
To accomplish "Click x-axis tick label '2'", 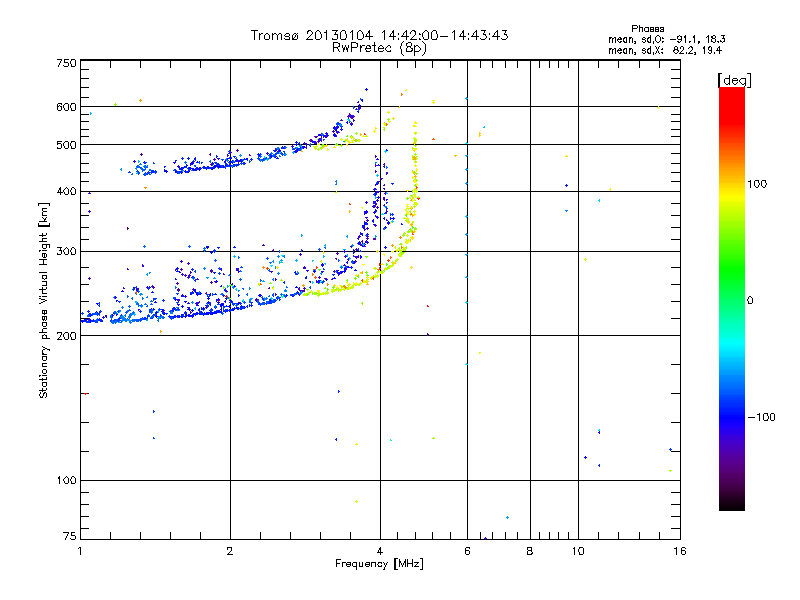I will click(x=230, y=551).
